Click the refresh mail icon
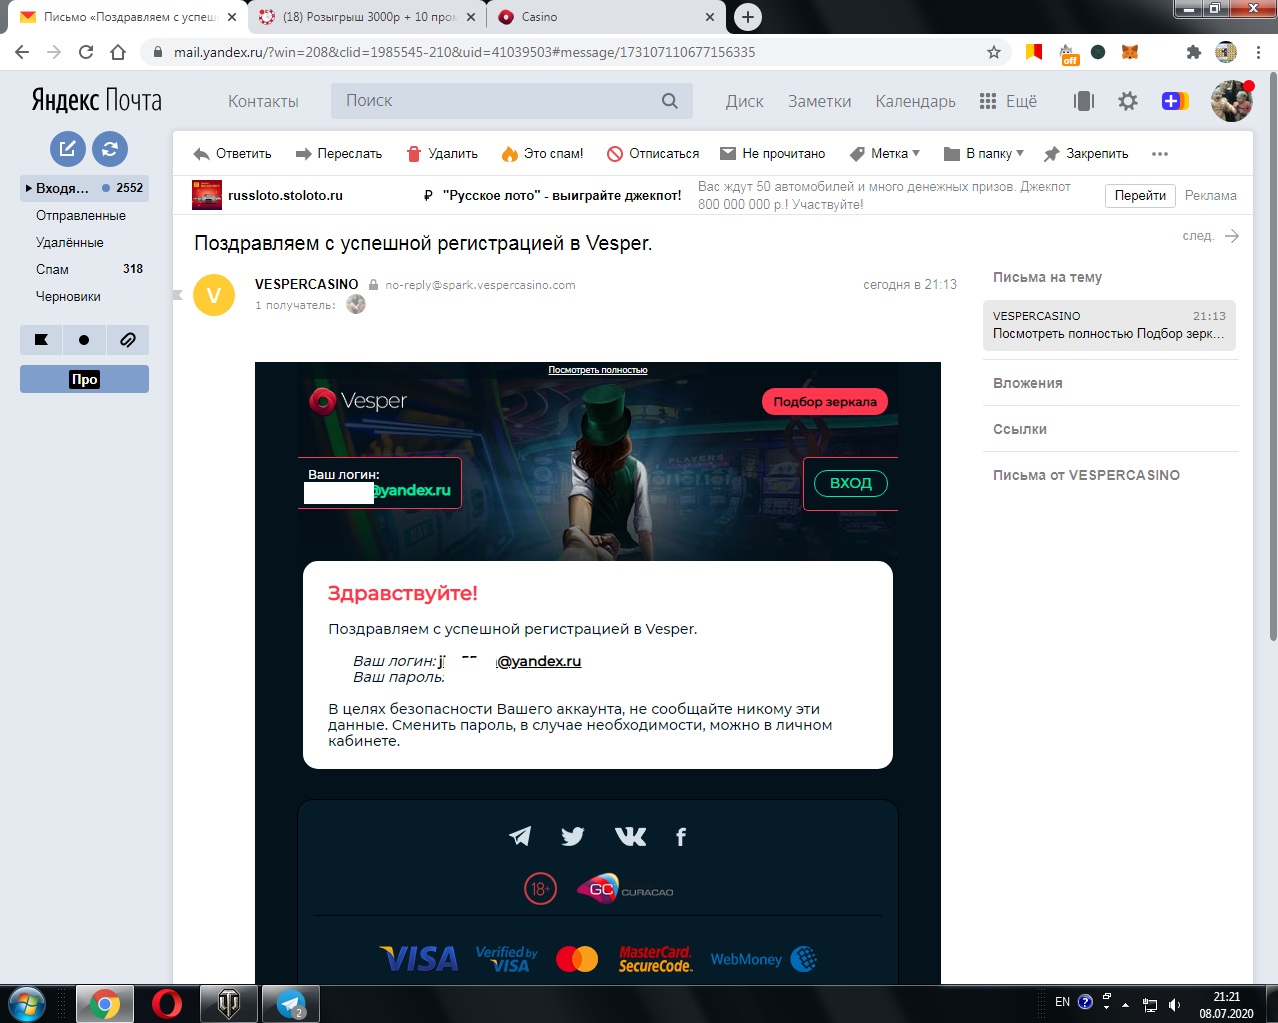The image size is (1278, 1023). pyautogui.click(x=110, y=149)
